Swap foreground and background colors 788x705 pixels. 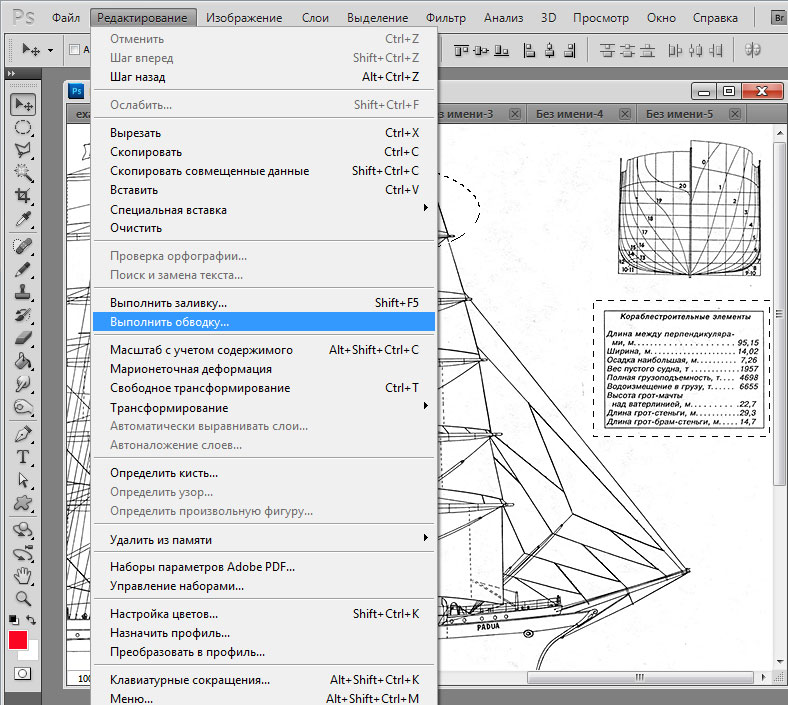31,620
